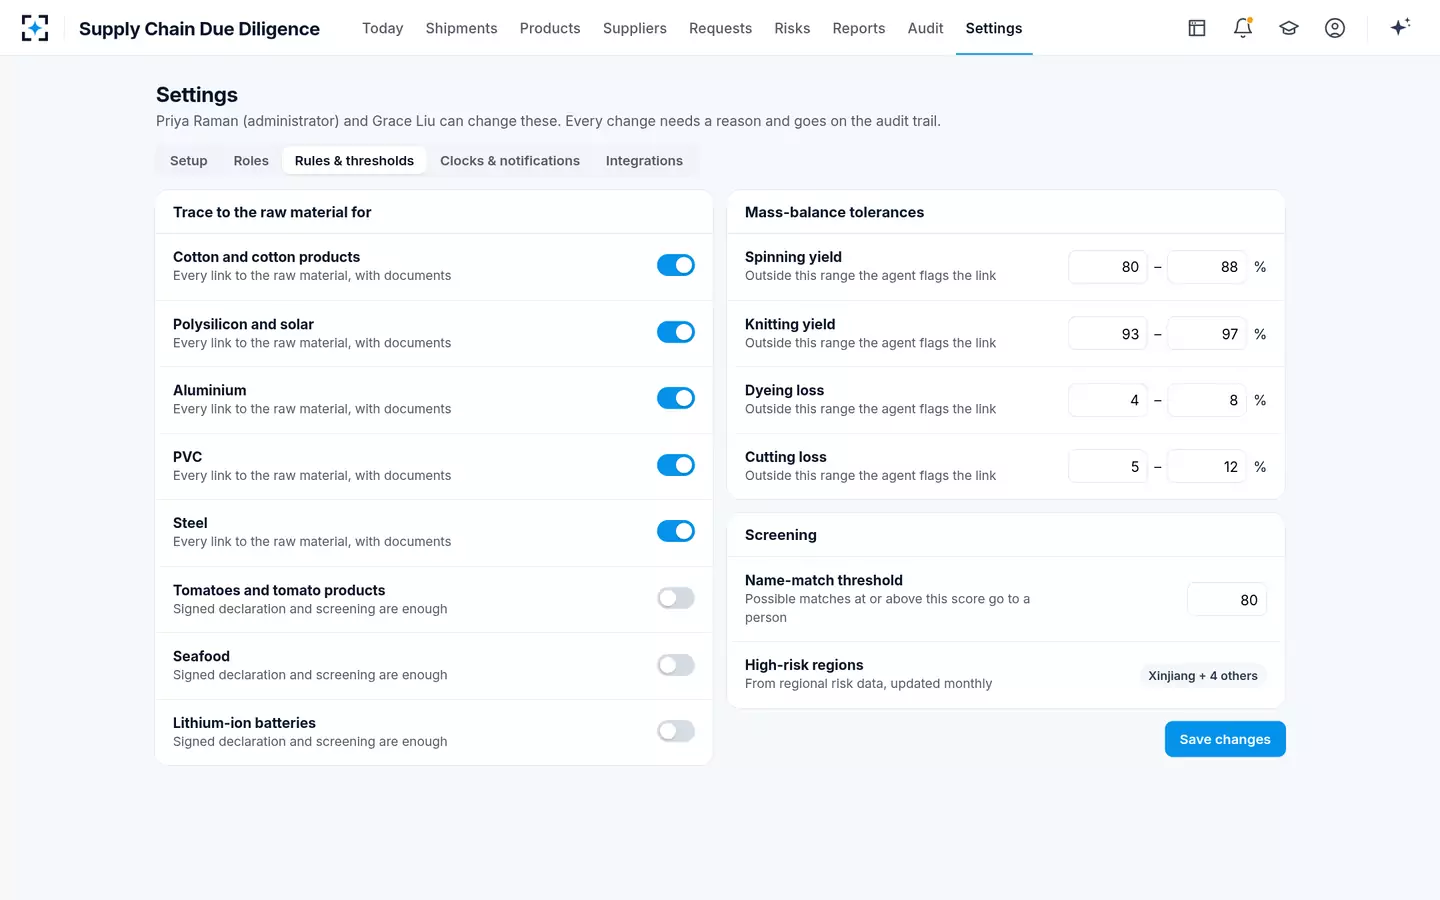The image size is (1440, 900).
Task: Open the Integrations tab
Action: click(x=644, y=161)
